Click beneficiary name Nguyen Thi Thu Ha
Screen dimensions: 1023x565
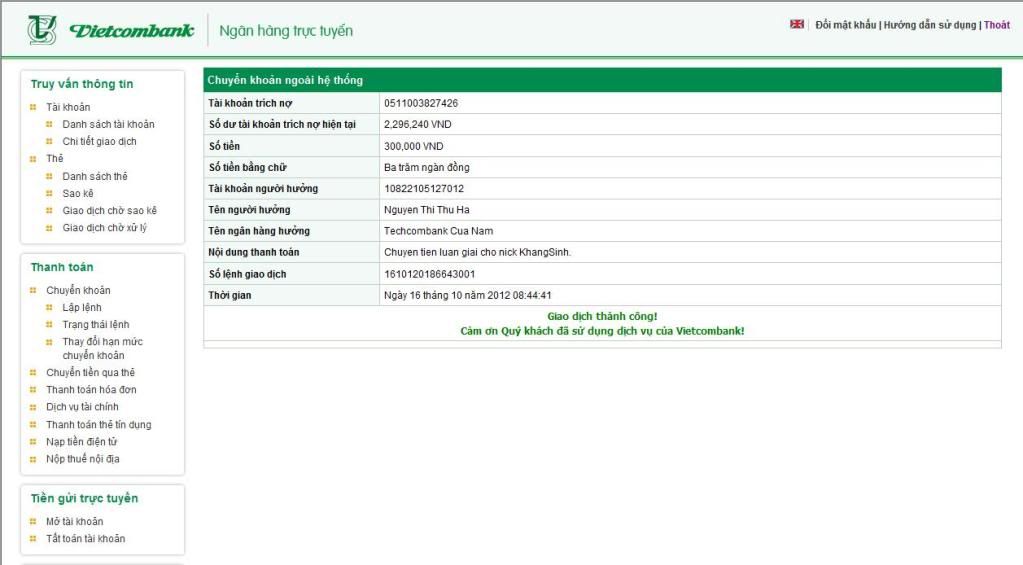[427, 210]
